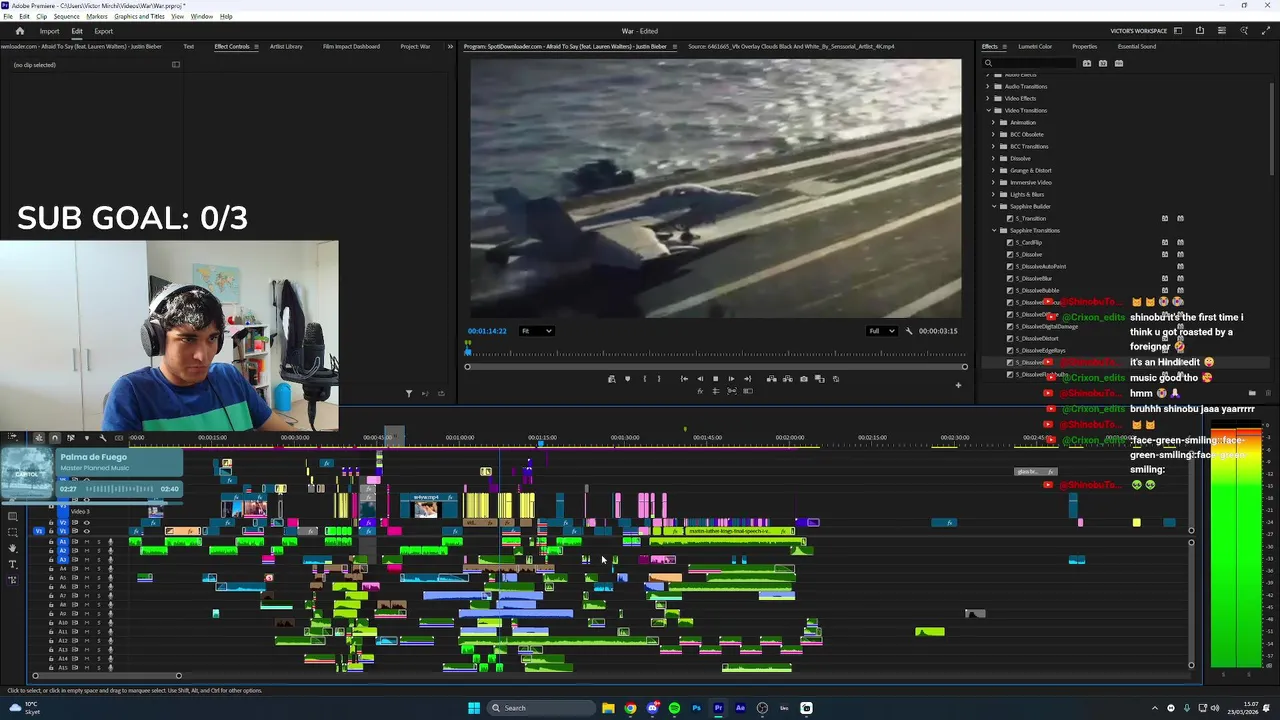This screenshot has height=720, width=1280.
Task: Open Program monitor settings wrench
Action: click(x=909, y=331)
